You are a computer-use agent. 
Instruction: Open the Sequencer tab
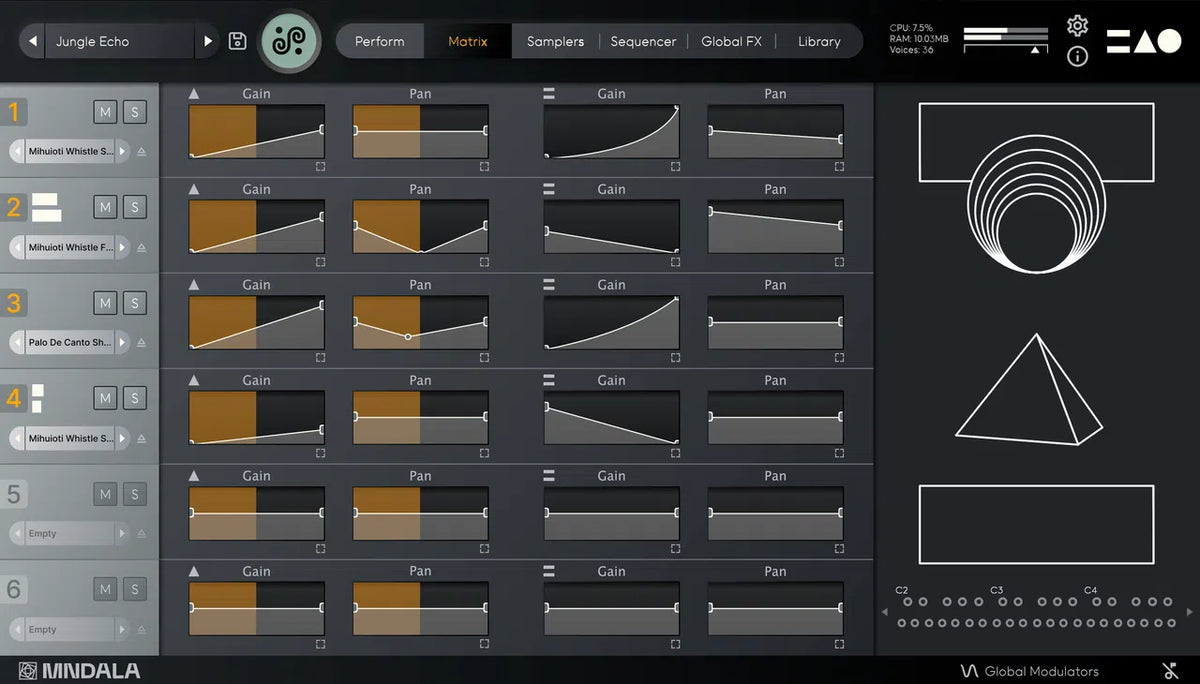[643, 41]
